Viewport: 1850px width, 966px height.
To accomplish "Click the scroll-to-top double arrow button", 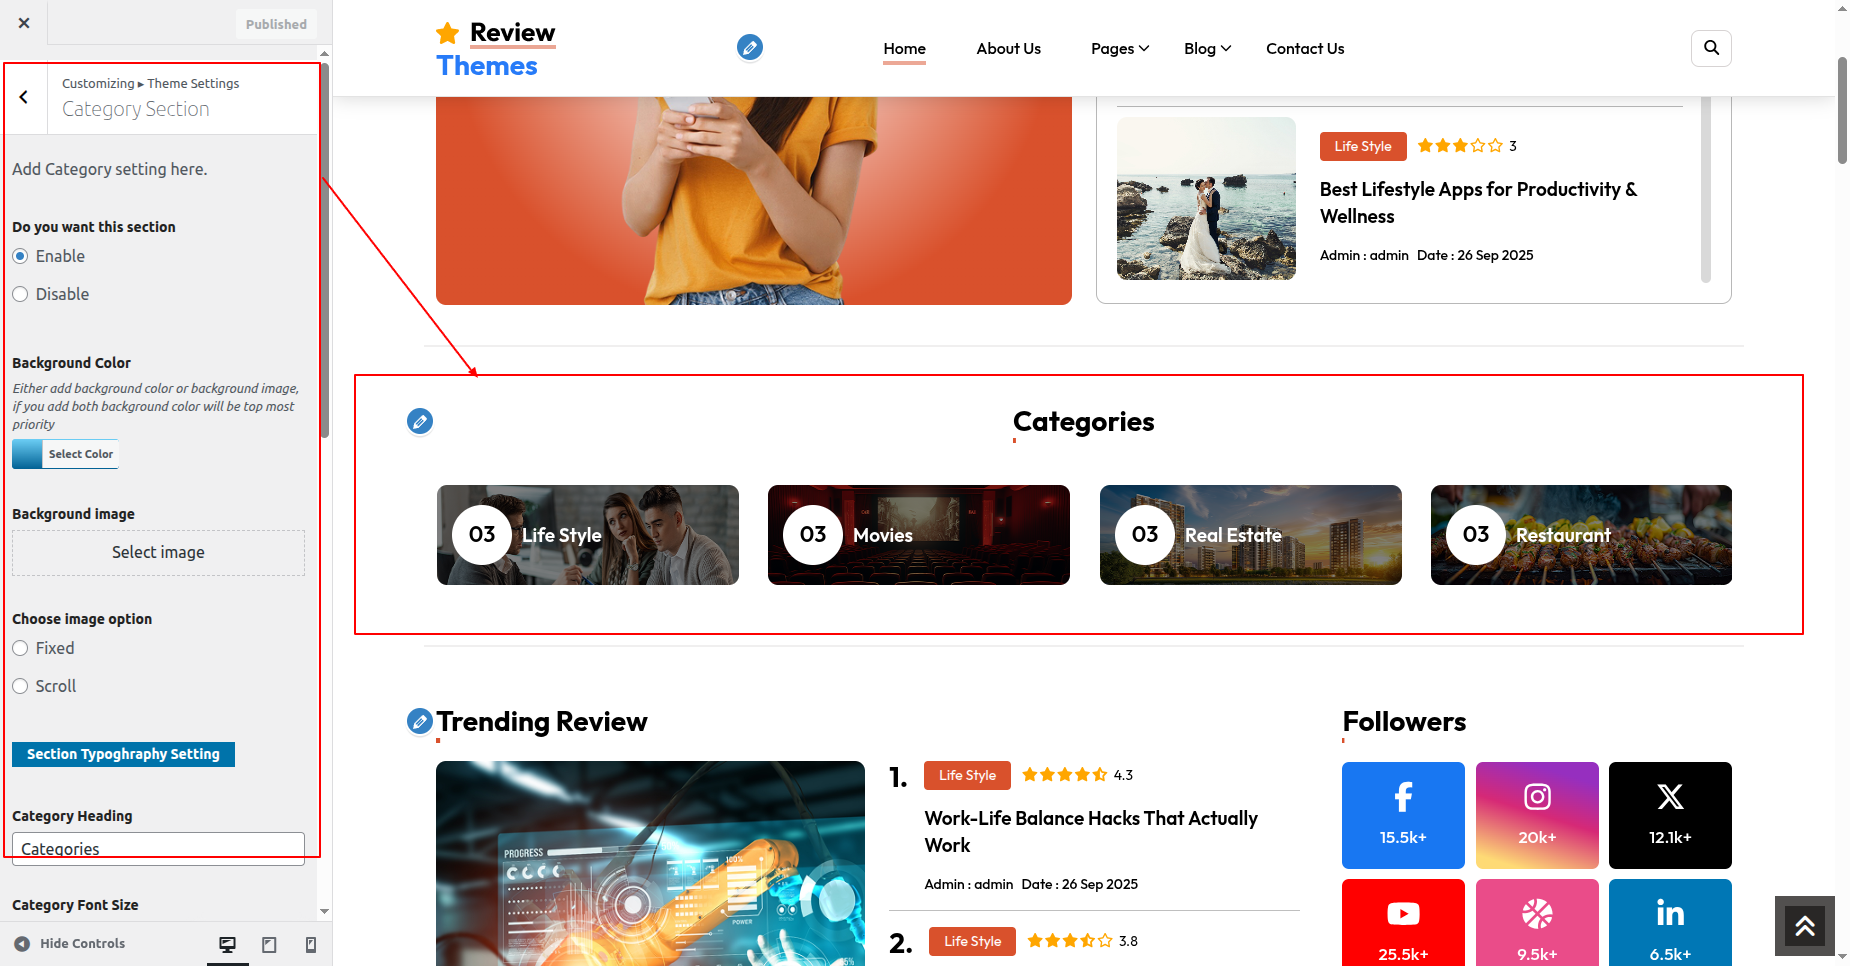I will (1804, 926).
